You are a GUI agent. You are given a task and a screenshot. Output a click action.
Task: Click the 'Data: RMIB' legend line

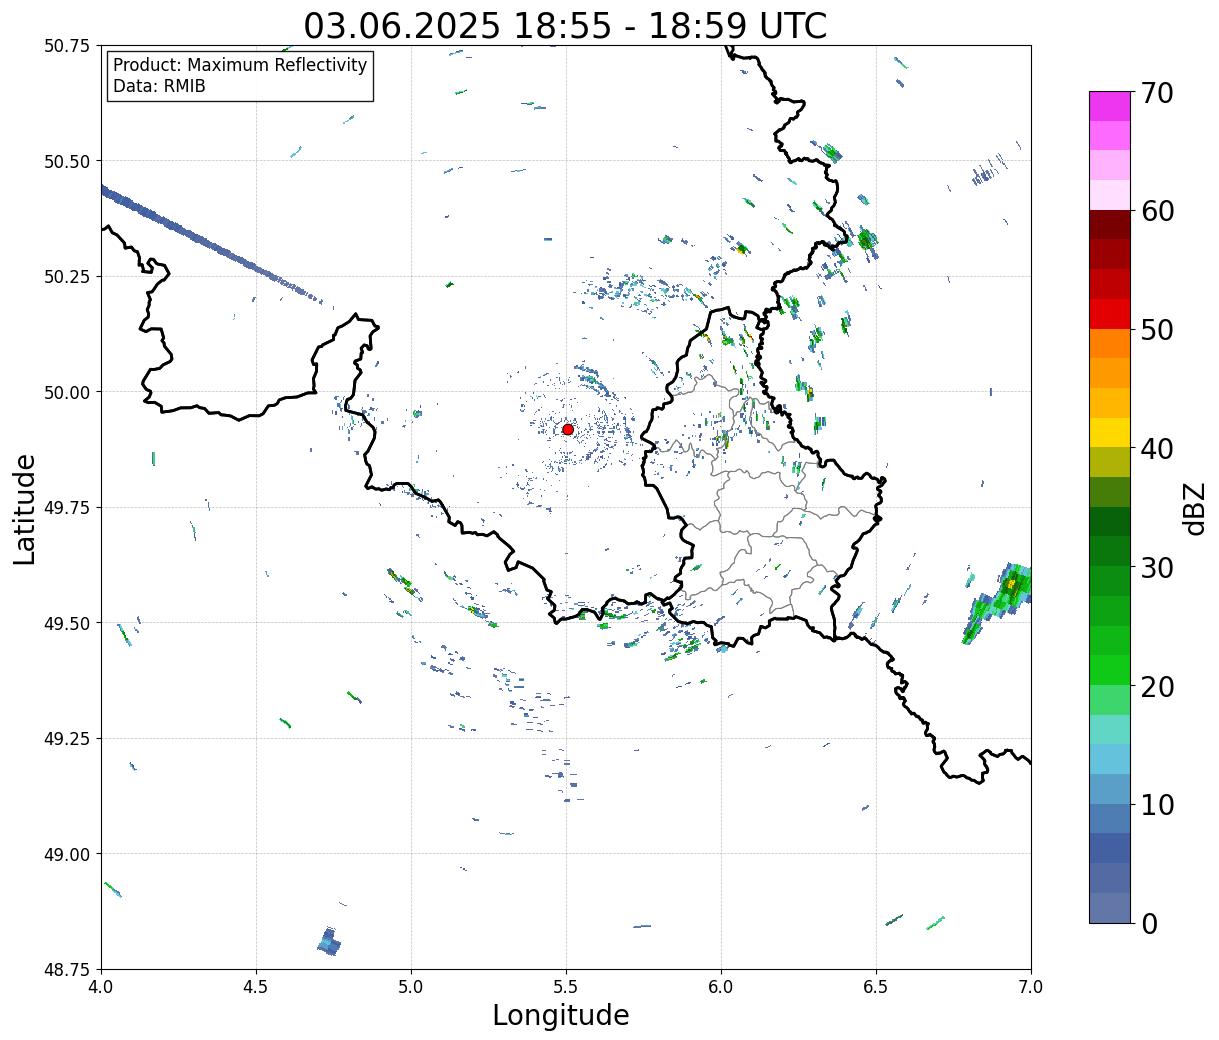[x=159, y=87]
